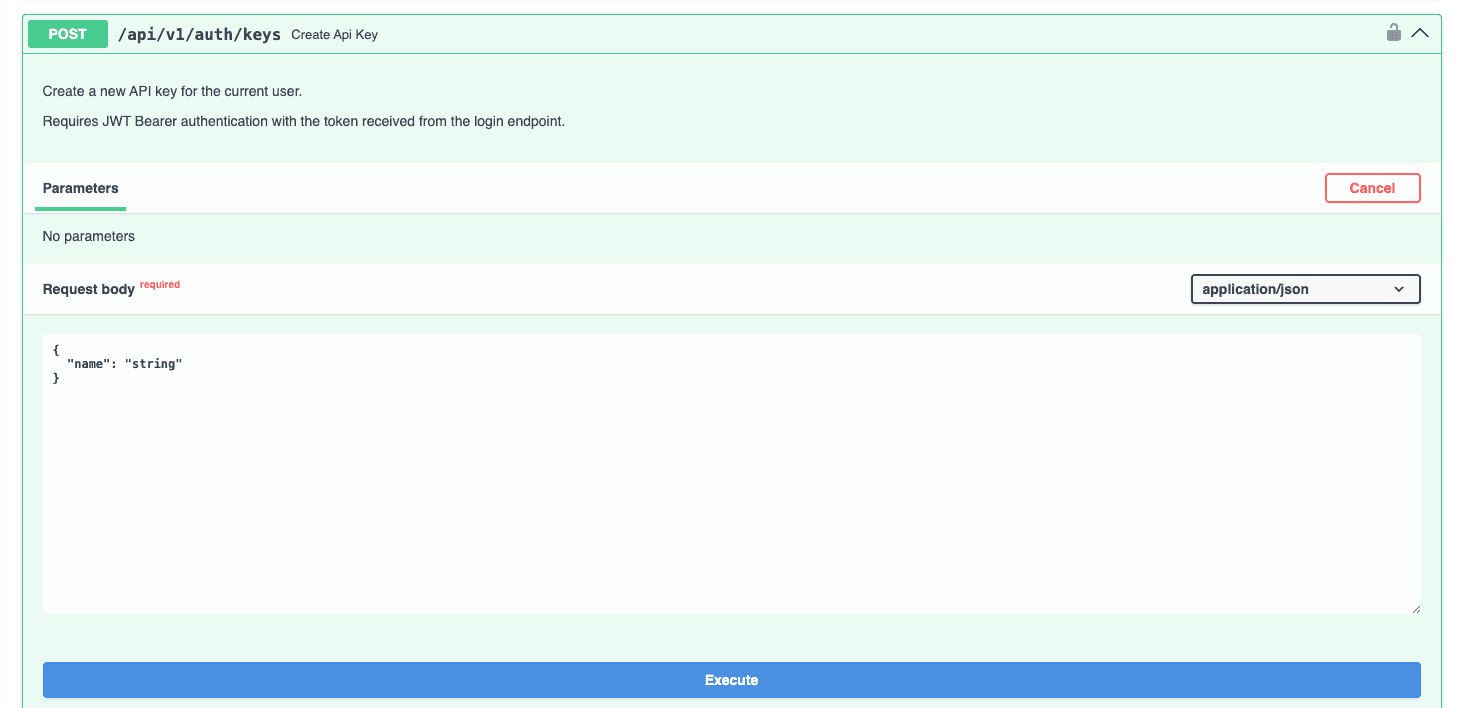This screenshot has height=708, width=1458.
Task: Click the request body resize handle
Action: coord(1416,607)
